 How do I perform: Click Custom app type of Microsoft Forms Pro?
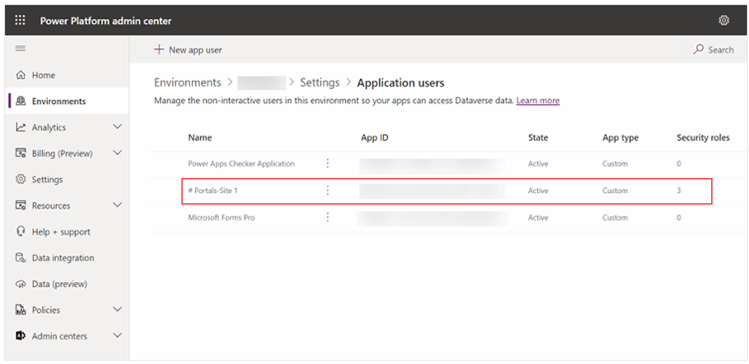(615, 217)
